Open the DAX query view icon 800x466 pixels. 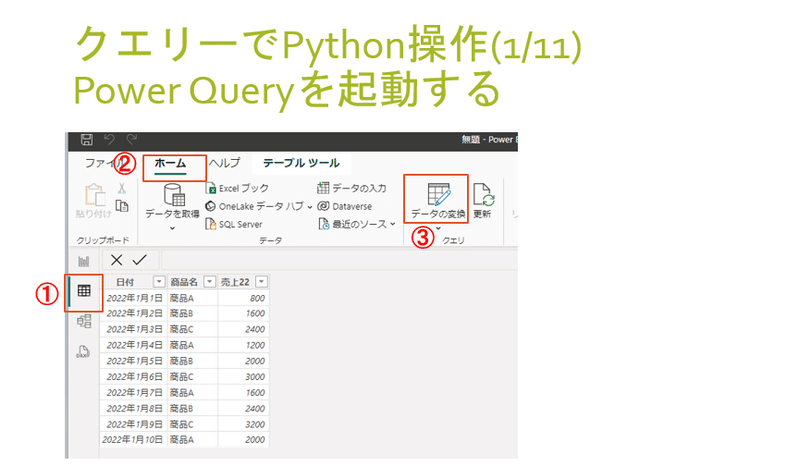coord(83,352)
